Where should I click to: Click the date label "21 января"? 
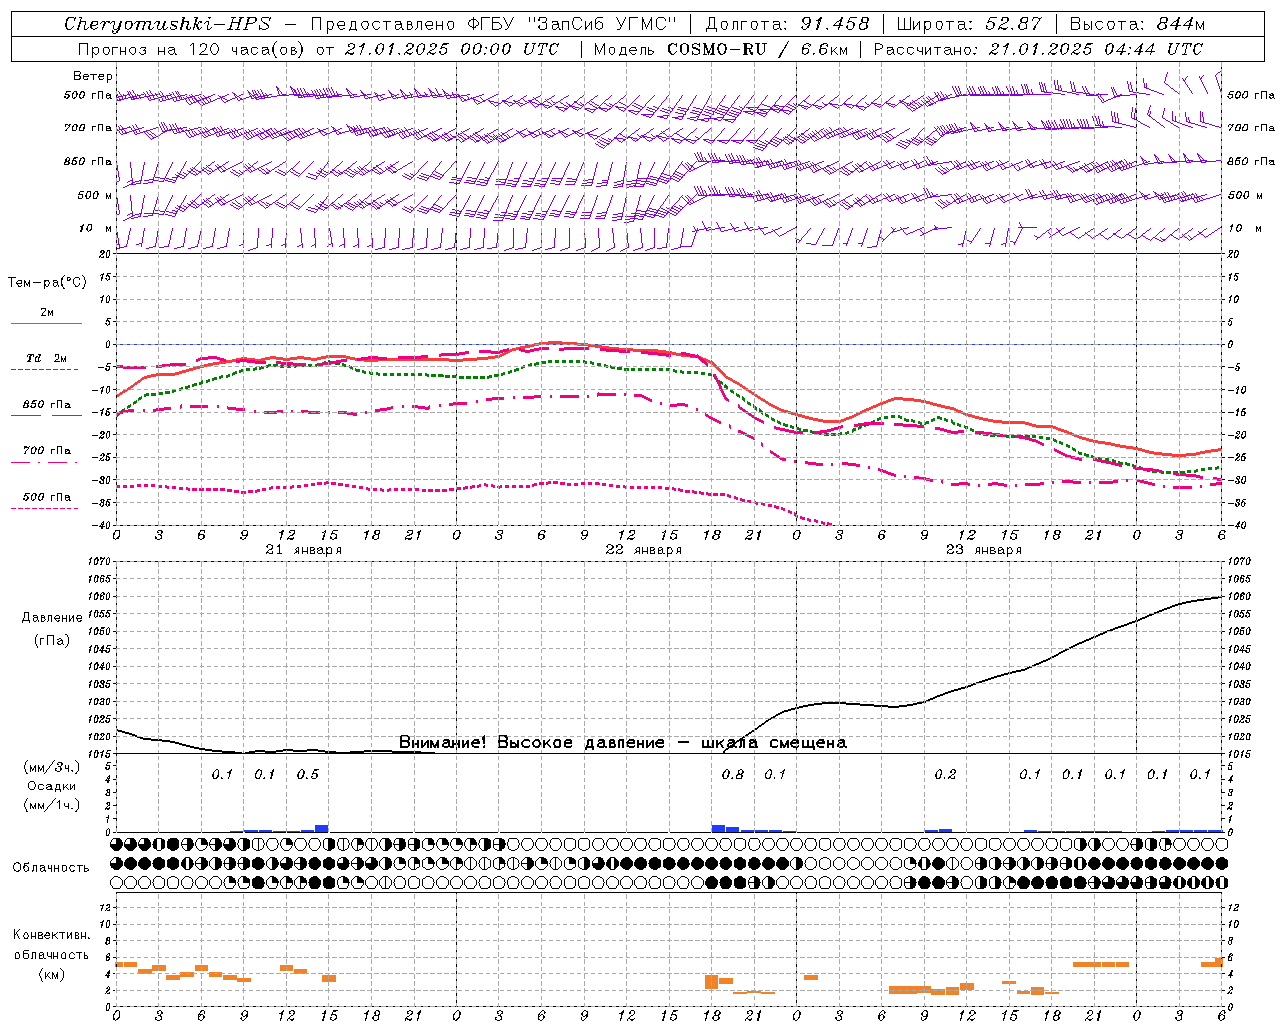(x=304, y=550)
